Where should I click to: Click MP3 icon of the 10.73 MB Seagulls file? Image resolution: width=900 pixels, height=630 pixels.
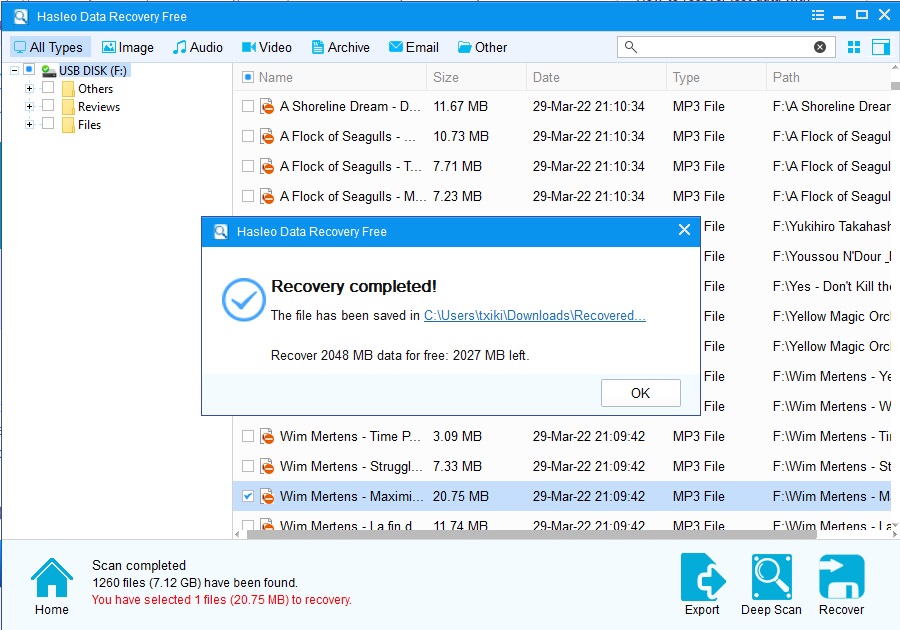267,136
